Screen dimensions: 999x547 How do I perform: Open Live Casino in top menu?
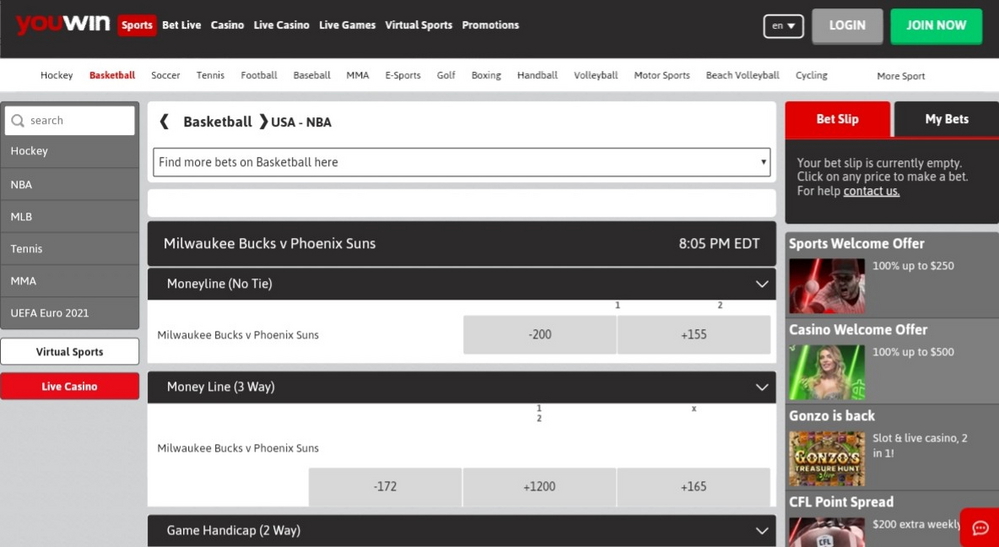[281, 25]
